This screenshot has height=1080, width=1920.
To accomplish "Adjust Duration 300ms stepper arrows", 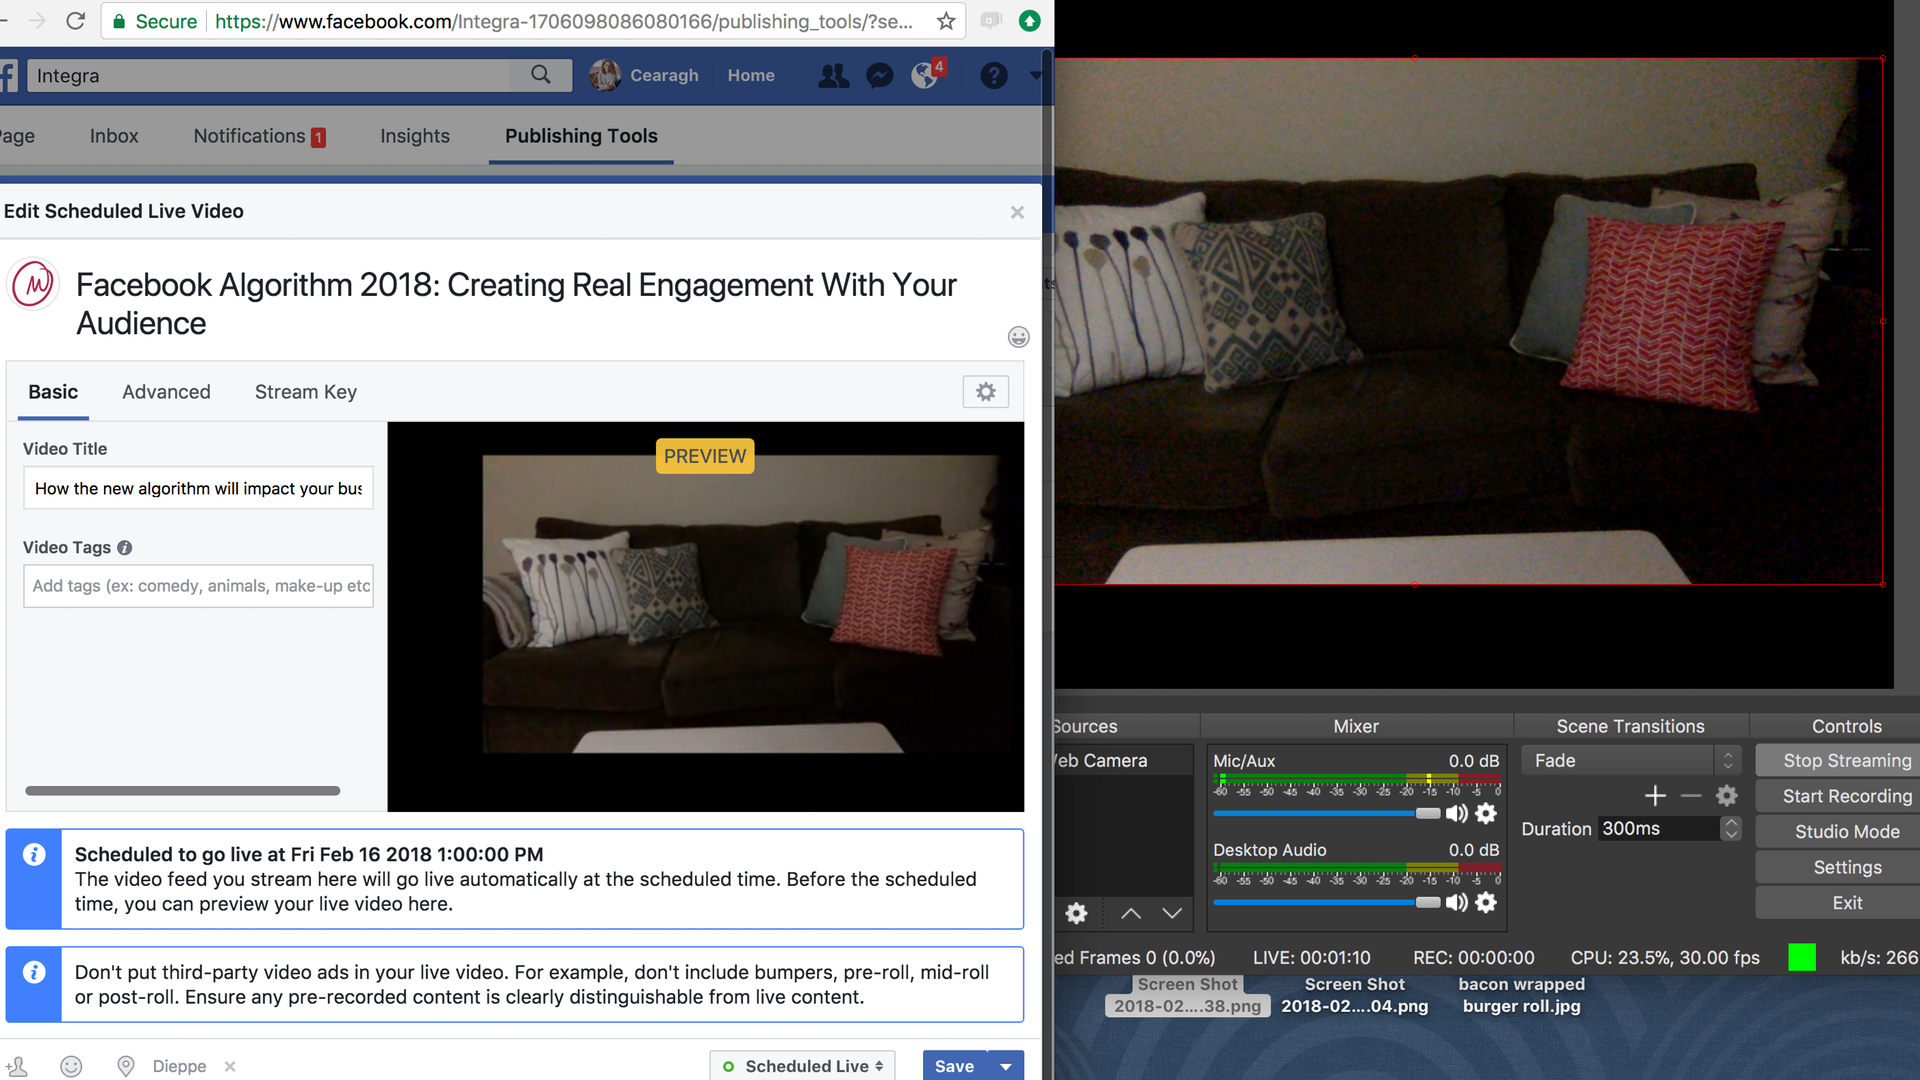I will coord(1731,829).
